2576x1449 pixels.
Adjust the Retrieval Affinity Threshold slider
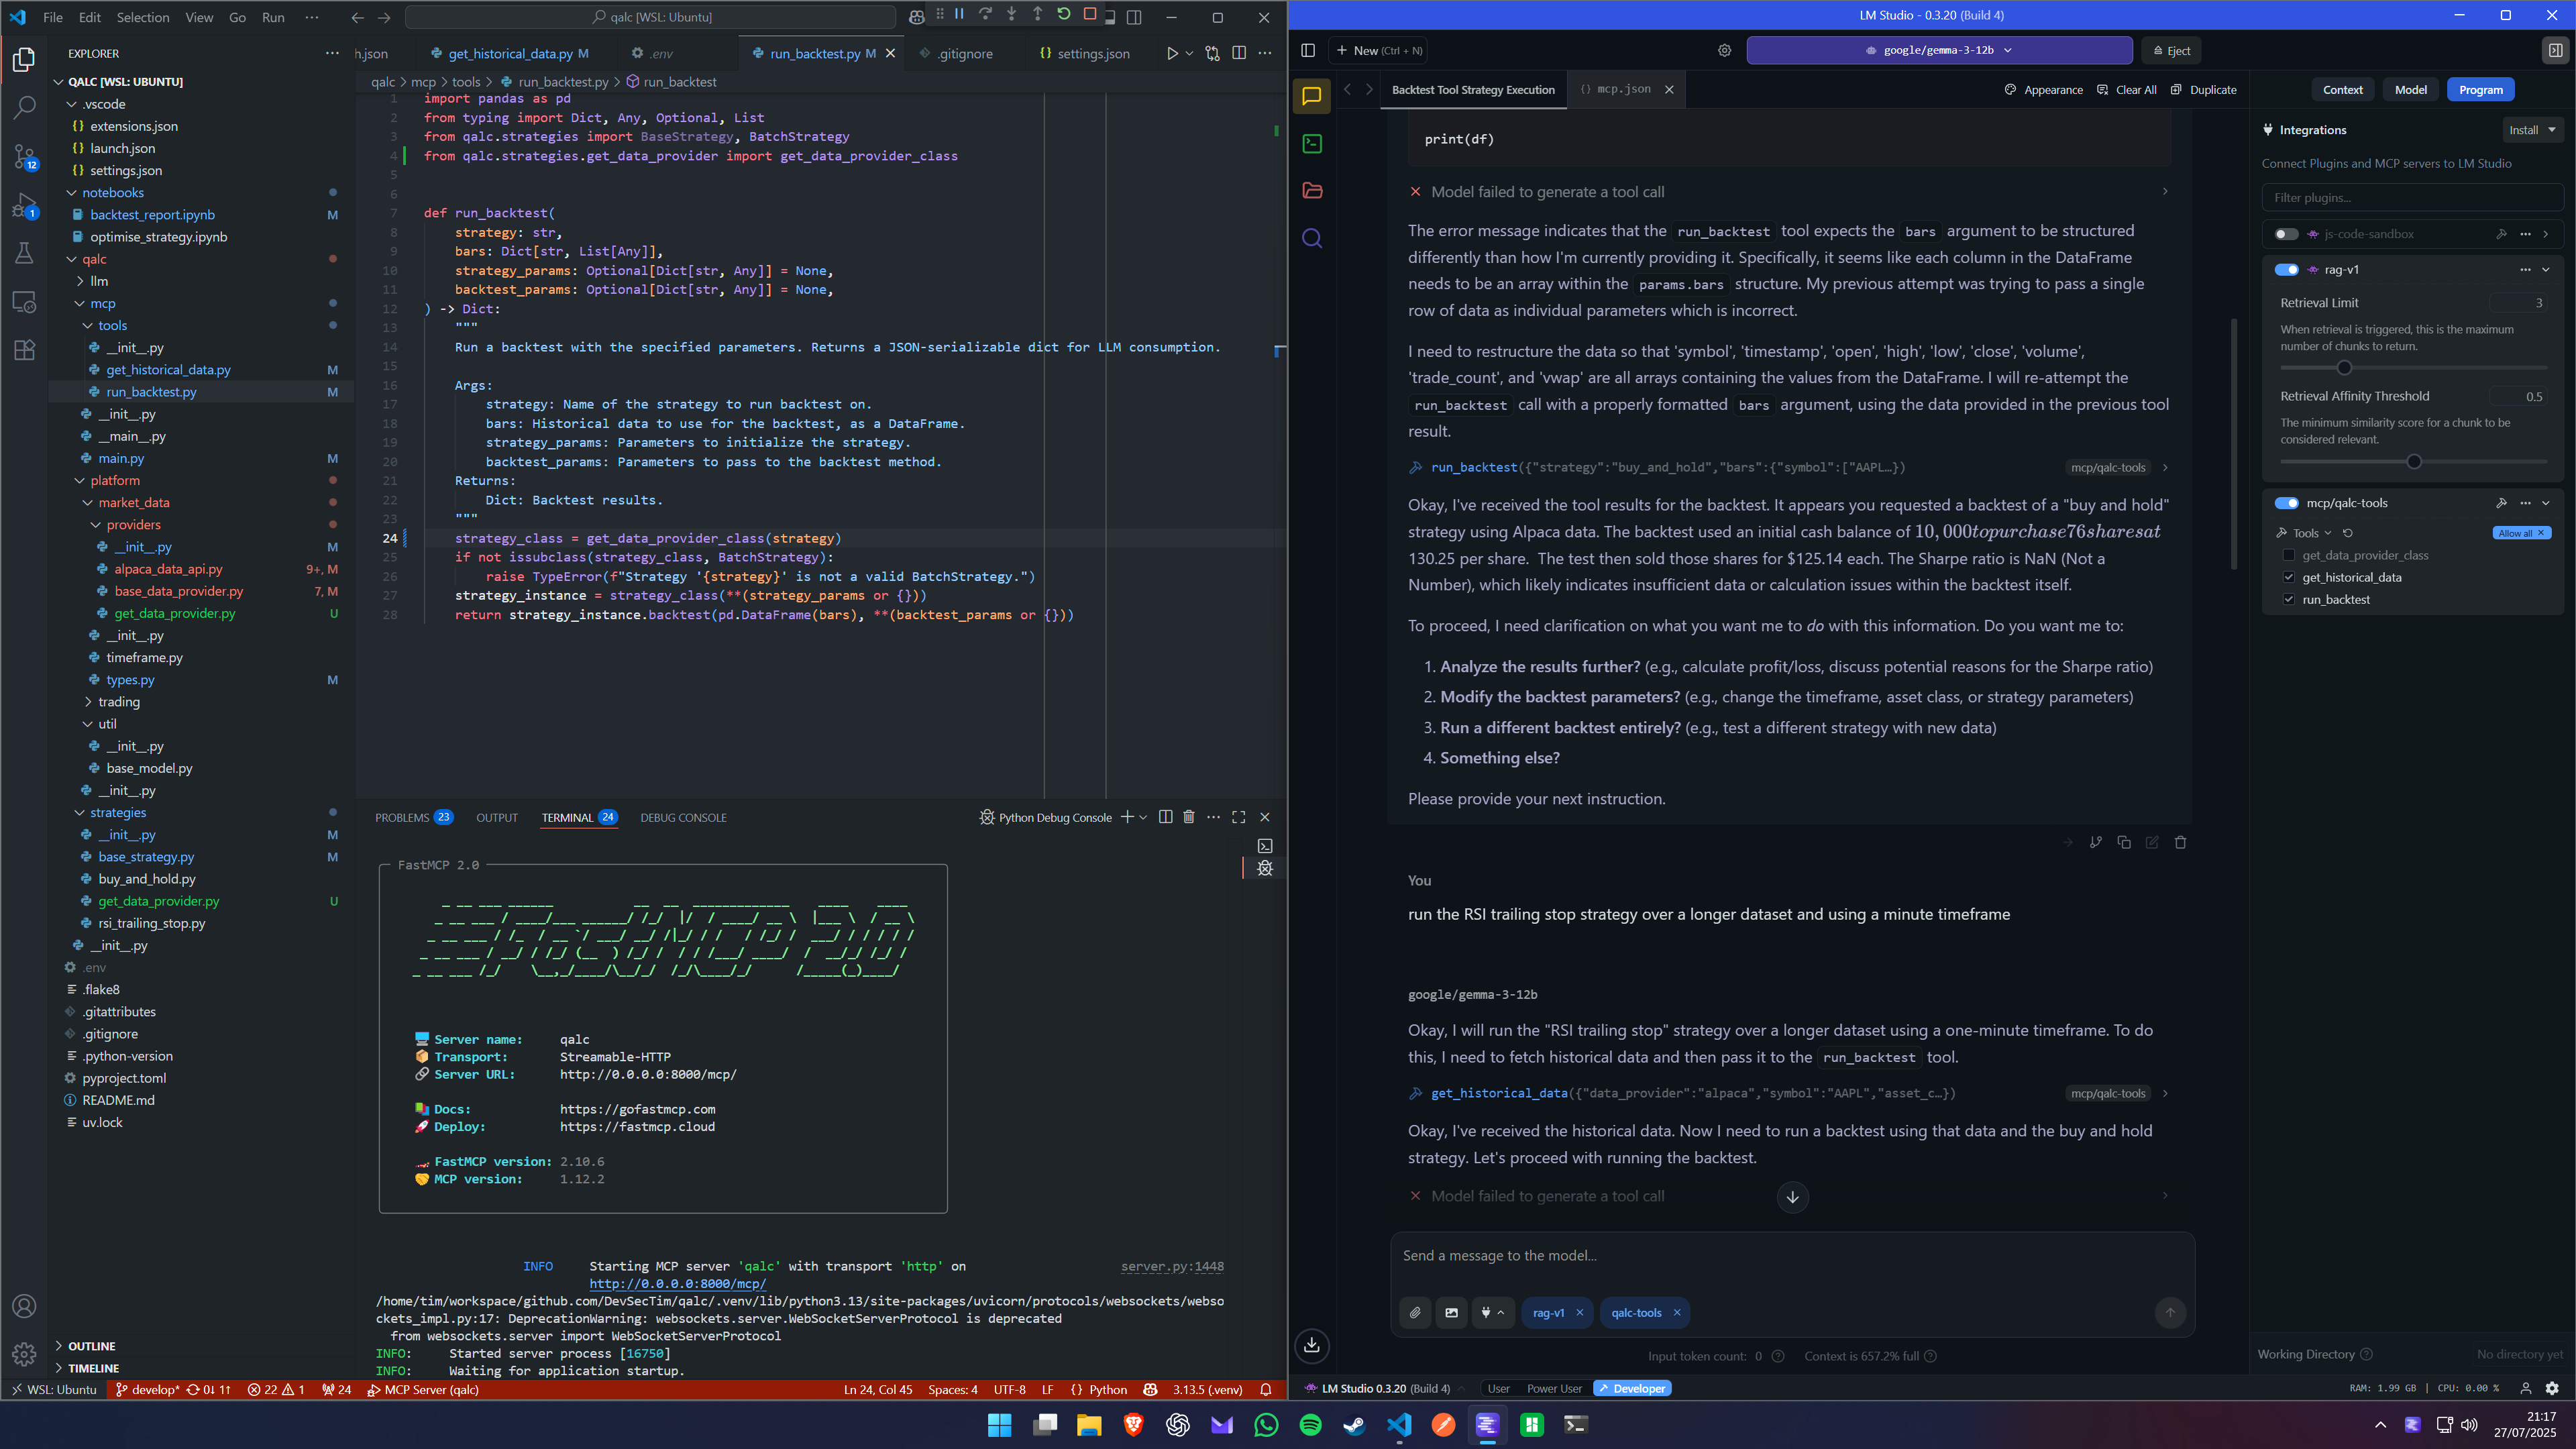coord(2413,461)
